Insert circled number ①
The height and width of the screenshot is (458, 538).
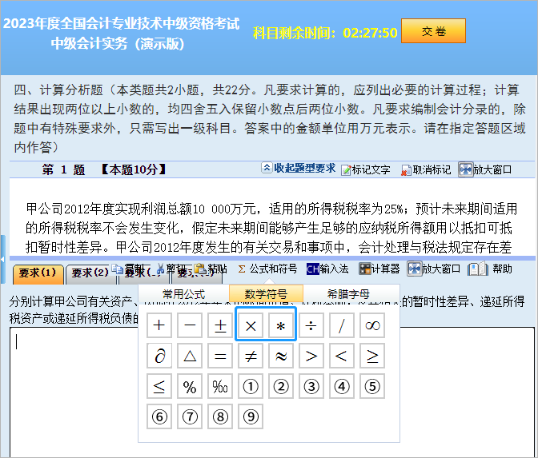point(250,386)
